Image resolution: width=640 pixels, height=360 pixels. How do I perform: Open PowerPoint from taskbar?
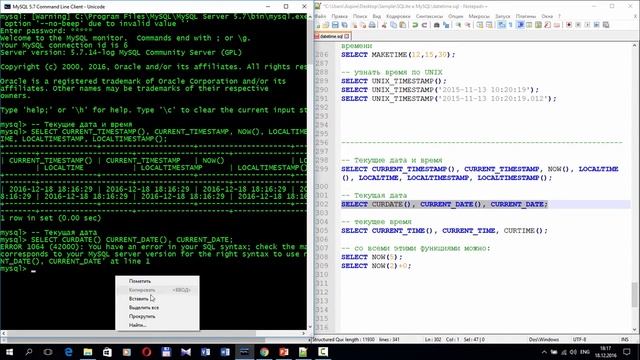(x=284, y=352)
